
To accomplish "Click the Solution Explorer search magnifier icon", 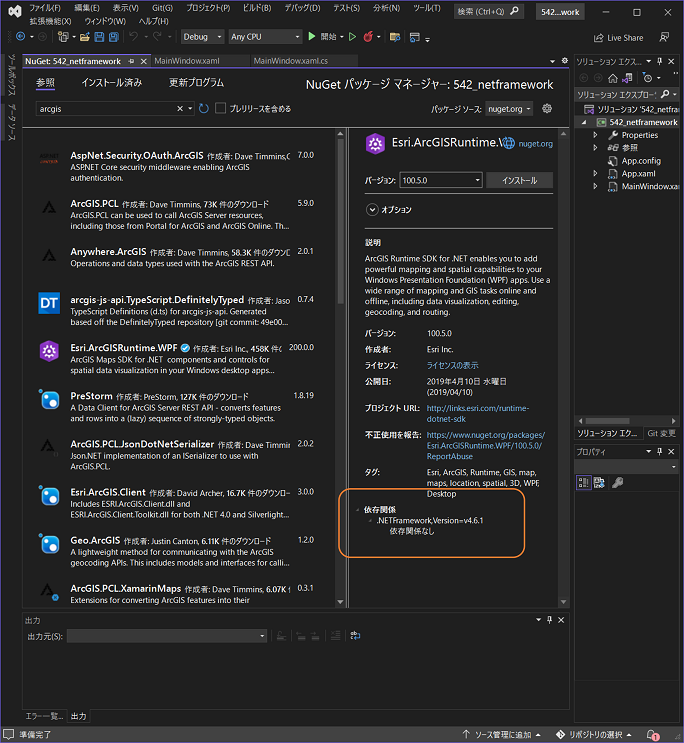I will coord(666,94).
